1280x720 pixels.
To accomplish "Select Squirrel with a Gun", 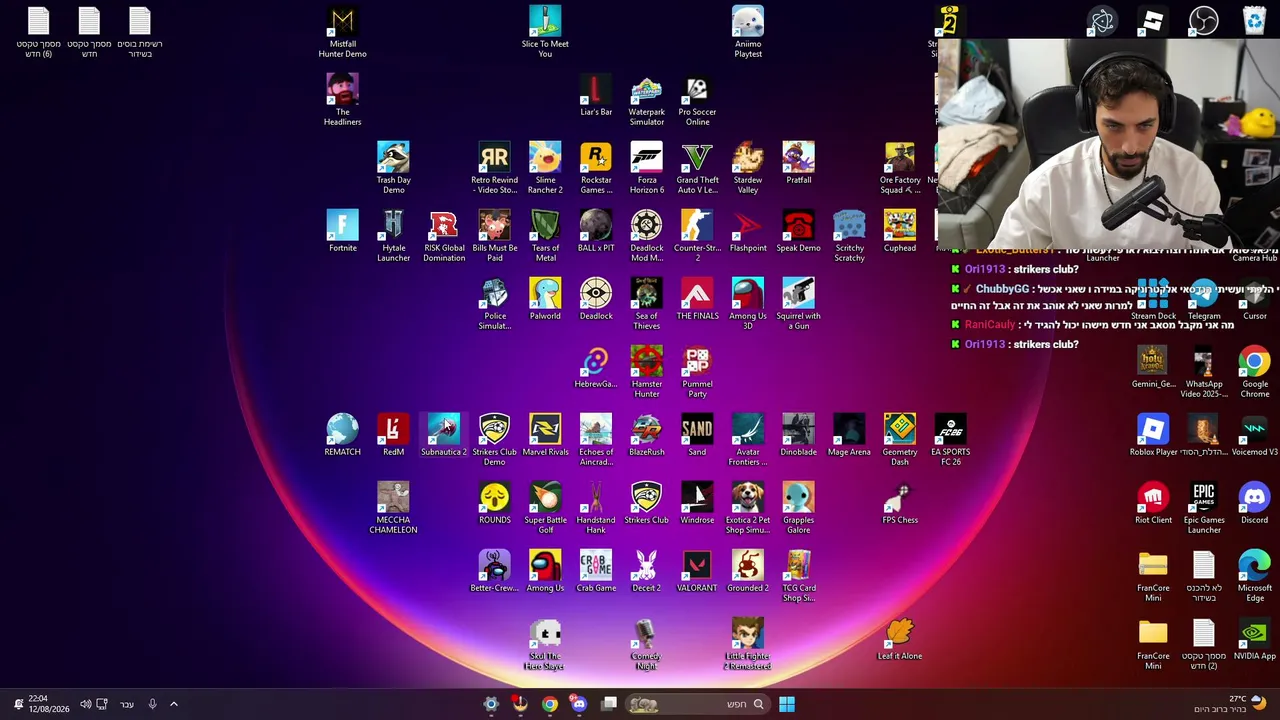I will 798,293.
